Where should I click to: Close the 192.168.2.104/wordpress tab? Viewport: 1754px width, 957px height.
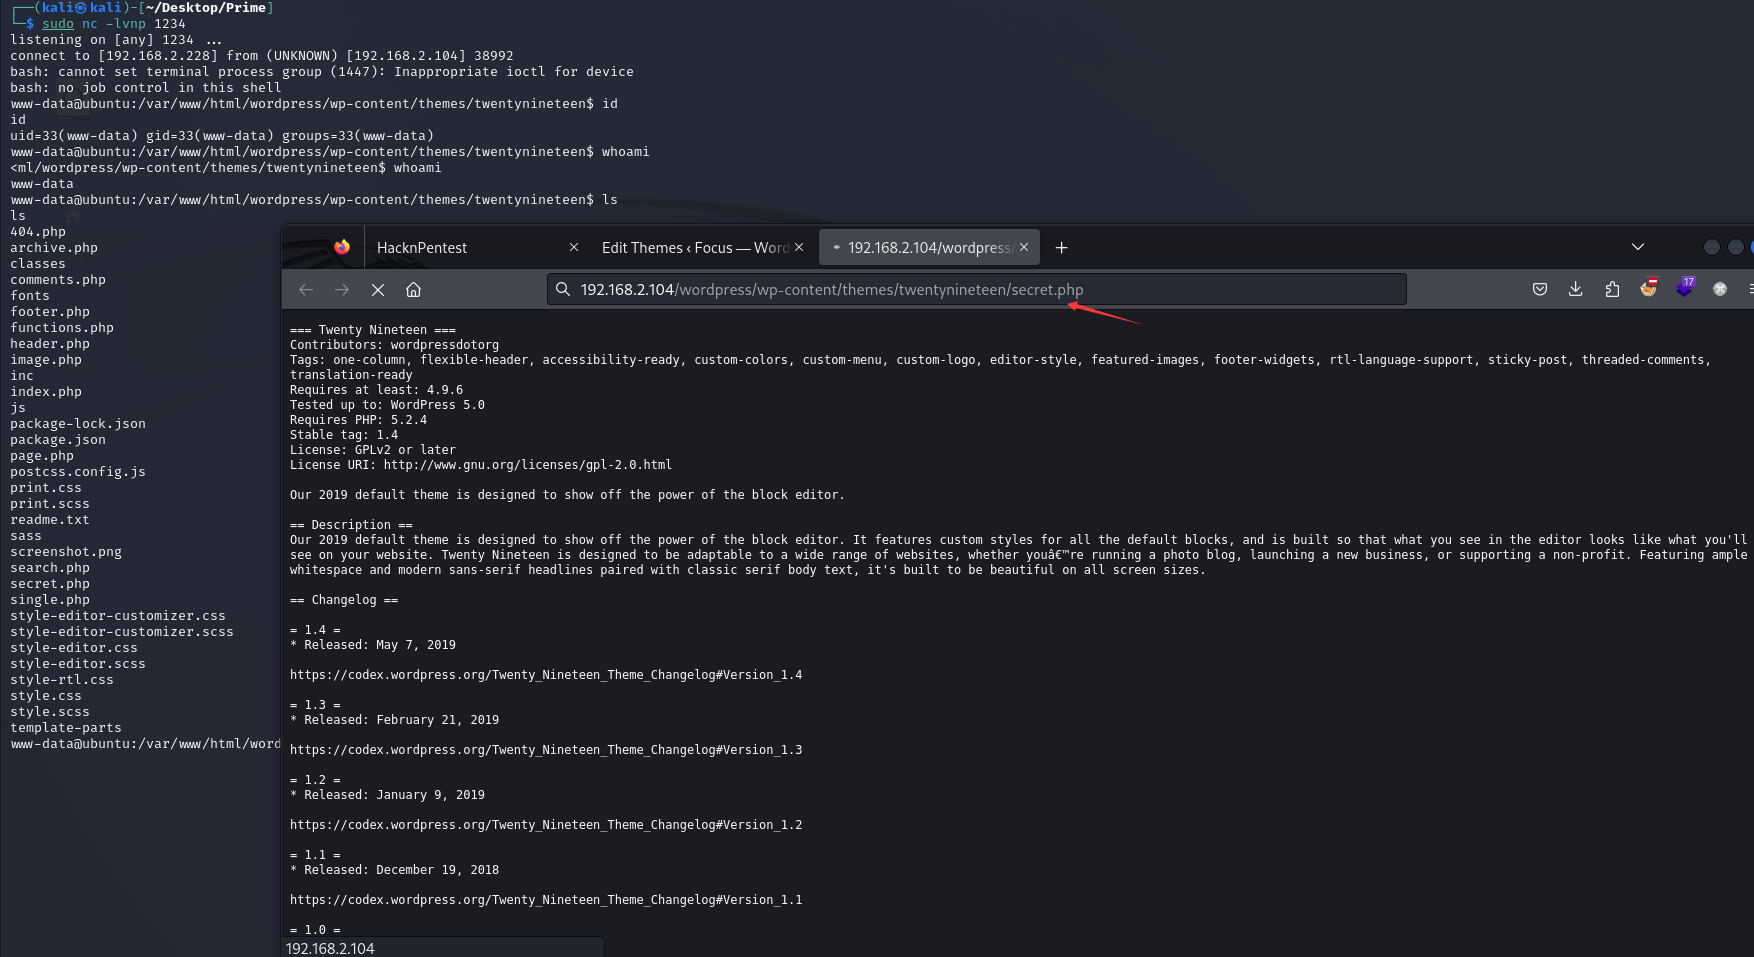pos(1024,247)
